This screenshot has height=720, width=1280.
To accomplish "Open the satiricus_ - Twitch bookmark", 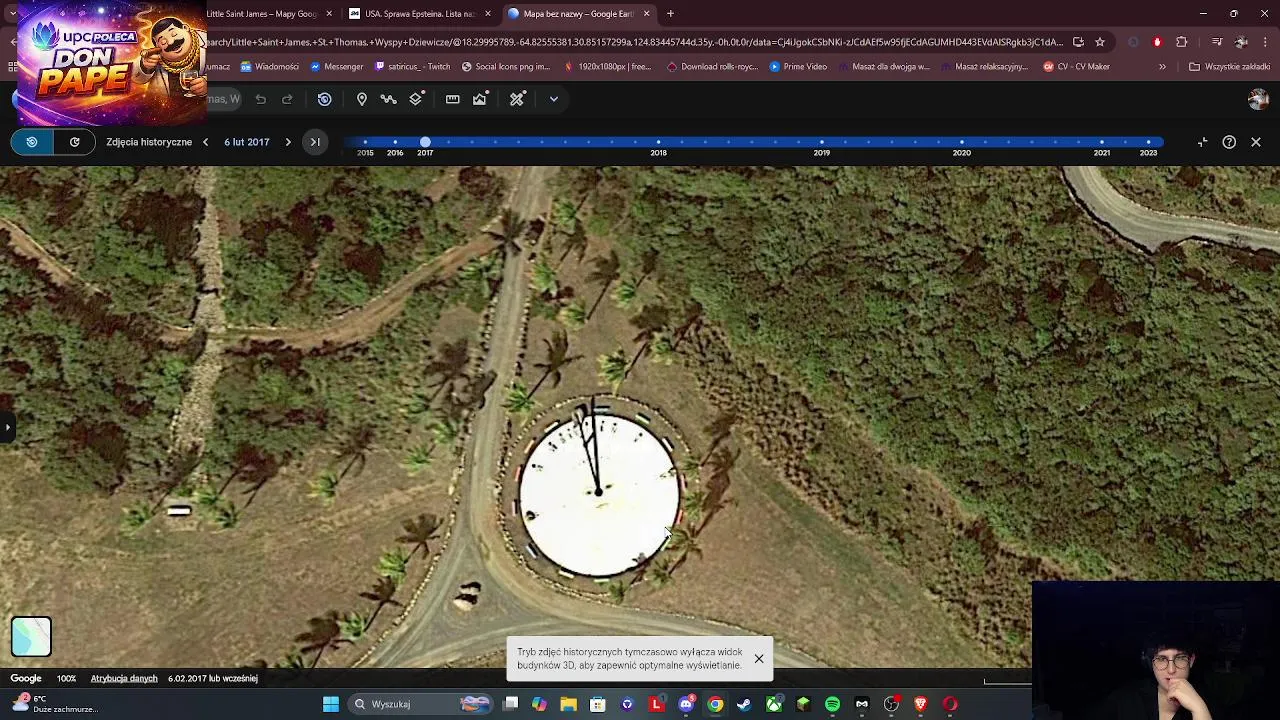I will (x=413, y=67).
